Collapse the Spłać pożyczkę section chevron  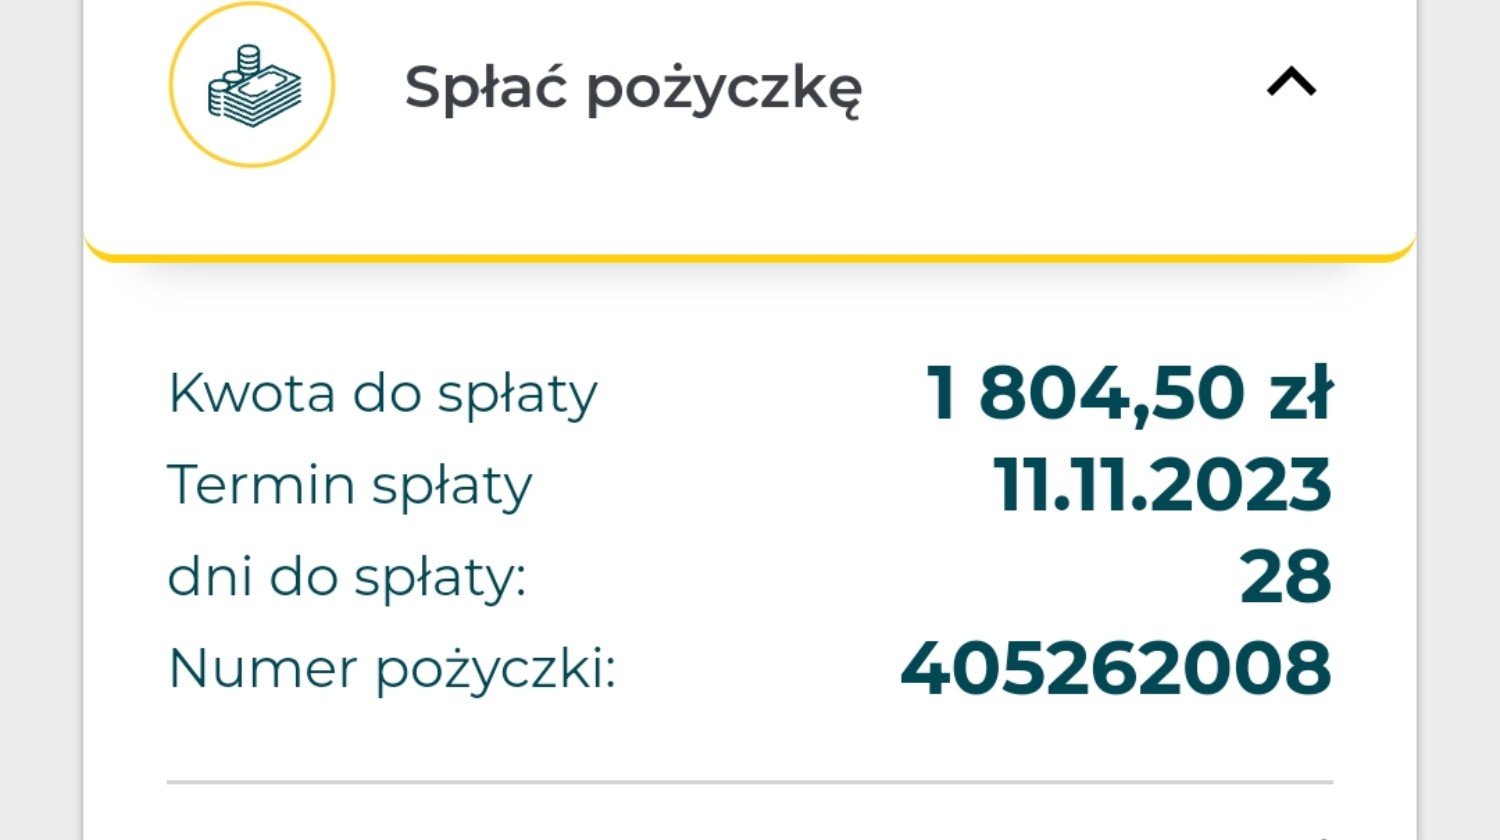point(1291,81)
